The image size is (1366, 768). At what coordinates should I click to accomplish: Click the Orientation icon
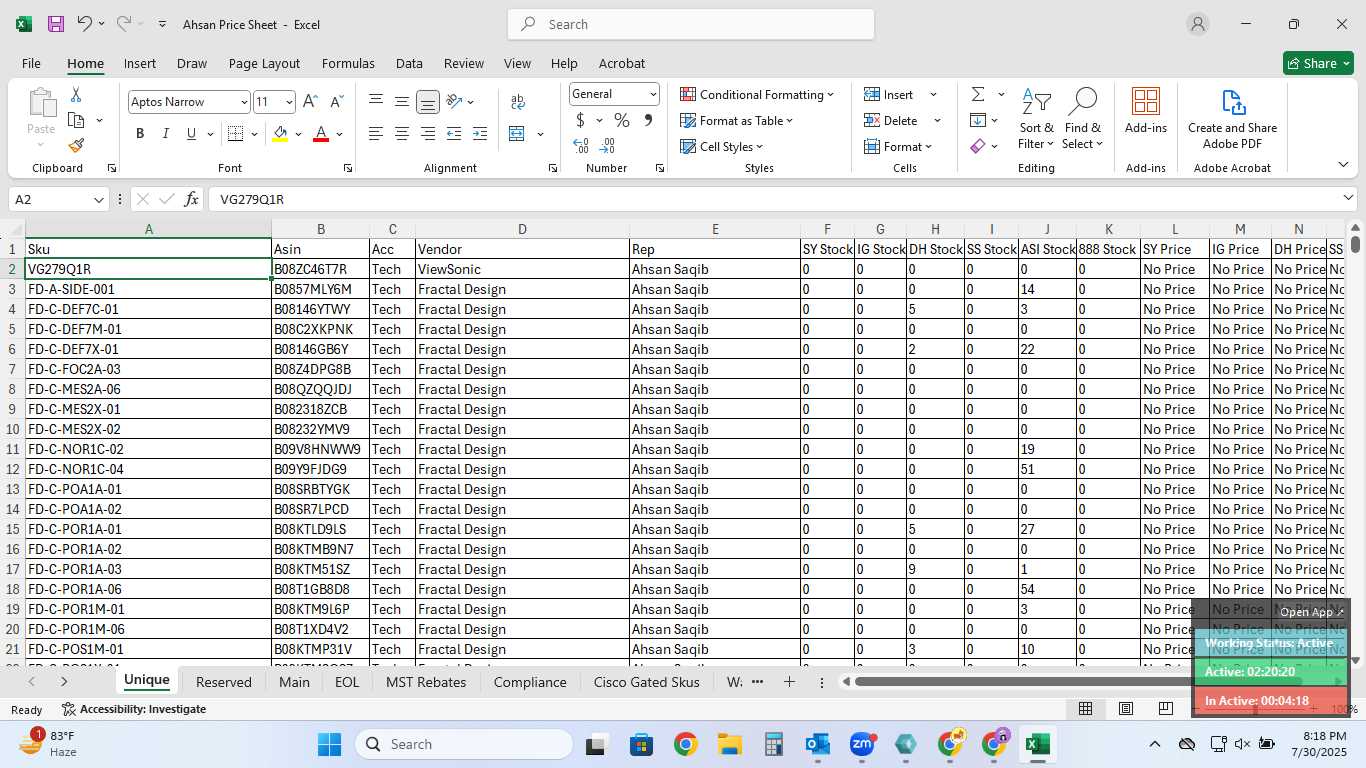pyautogui.click(x=455, y=102)
